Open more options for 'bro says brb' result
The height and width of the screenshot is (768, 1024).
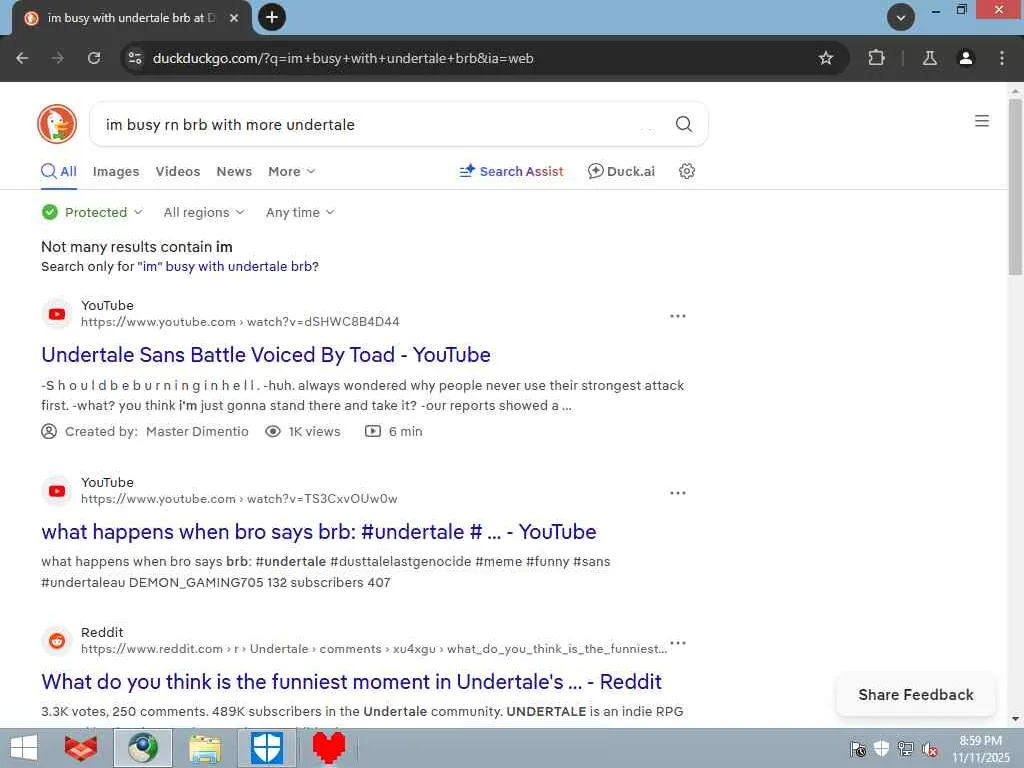click(x=678, y=493)
